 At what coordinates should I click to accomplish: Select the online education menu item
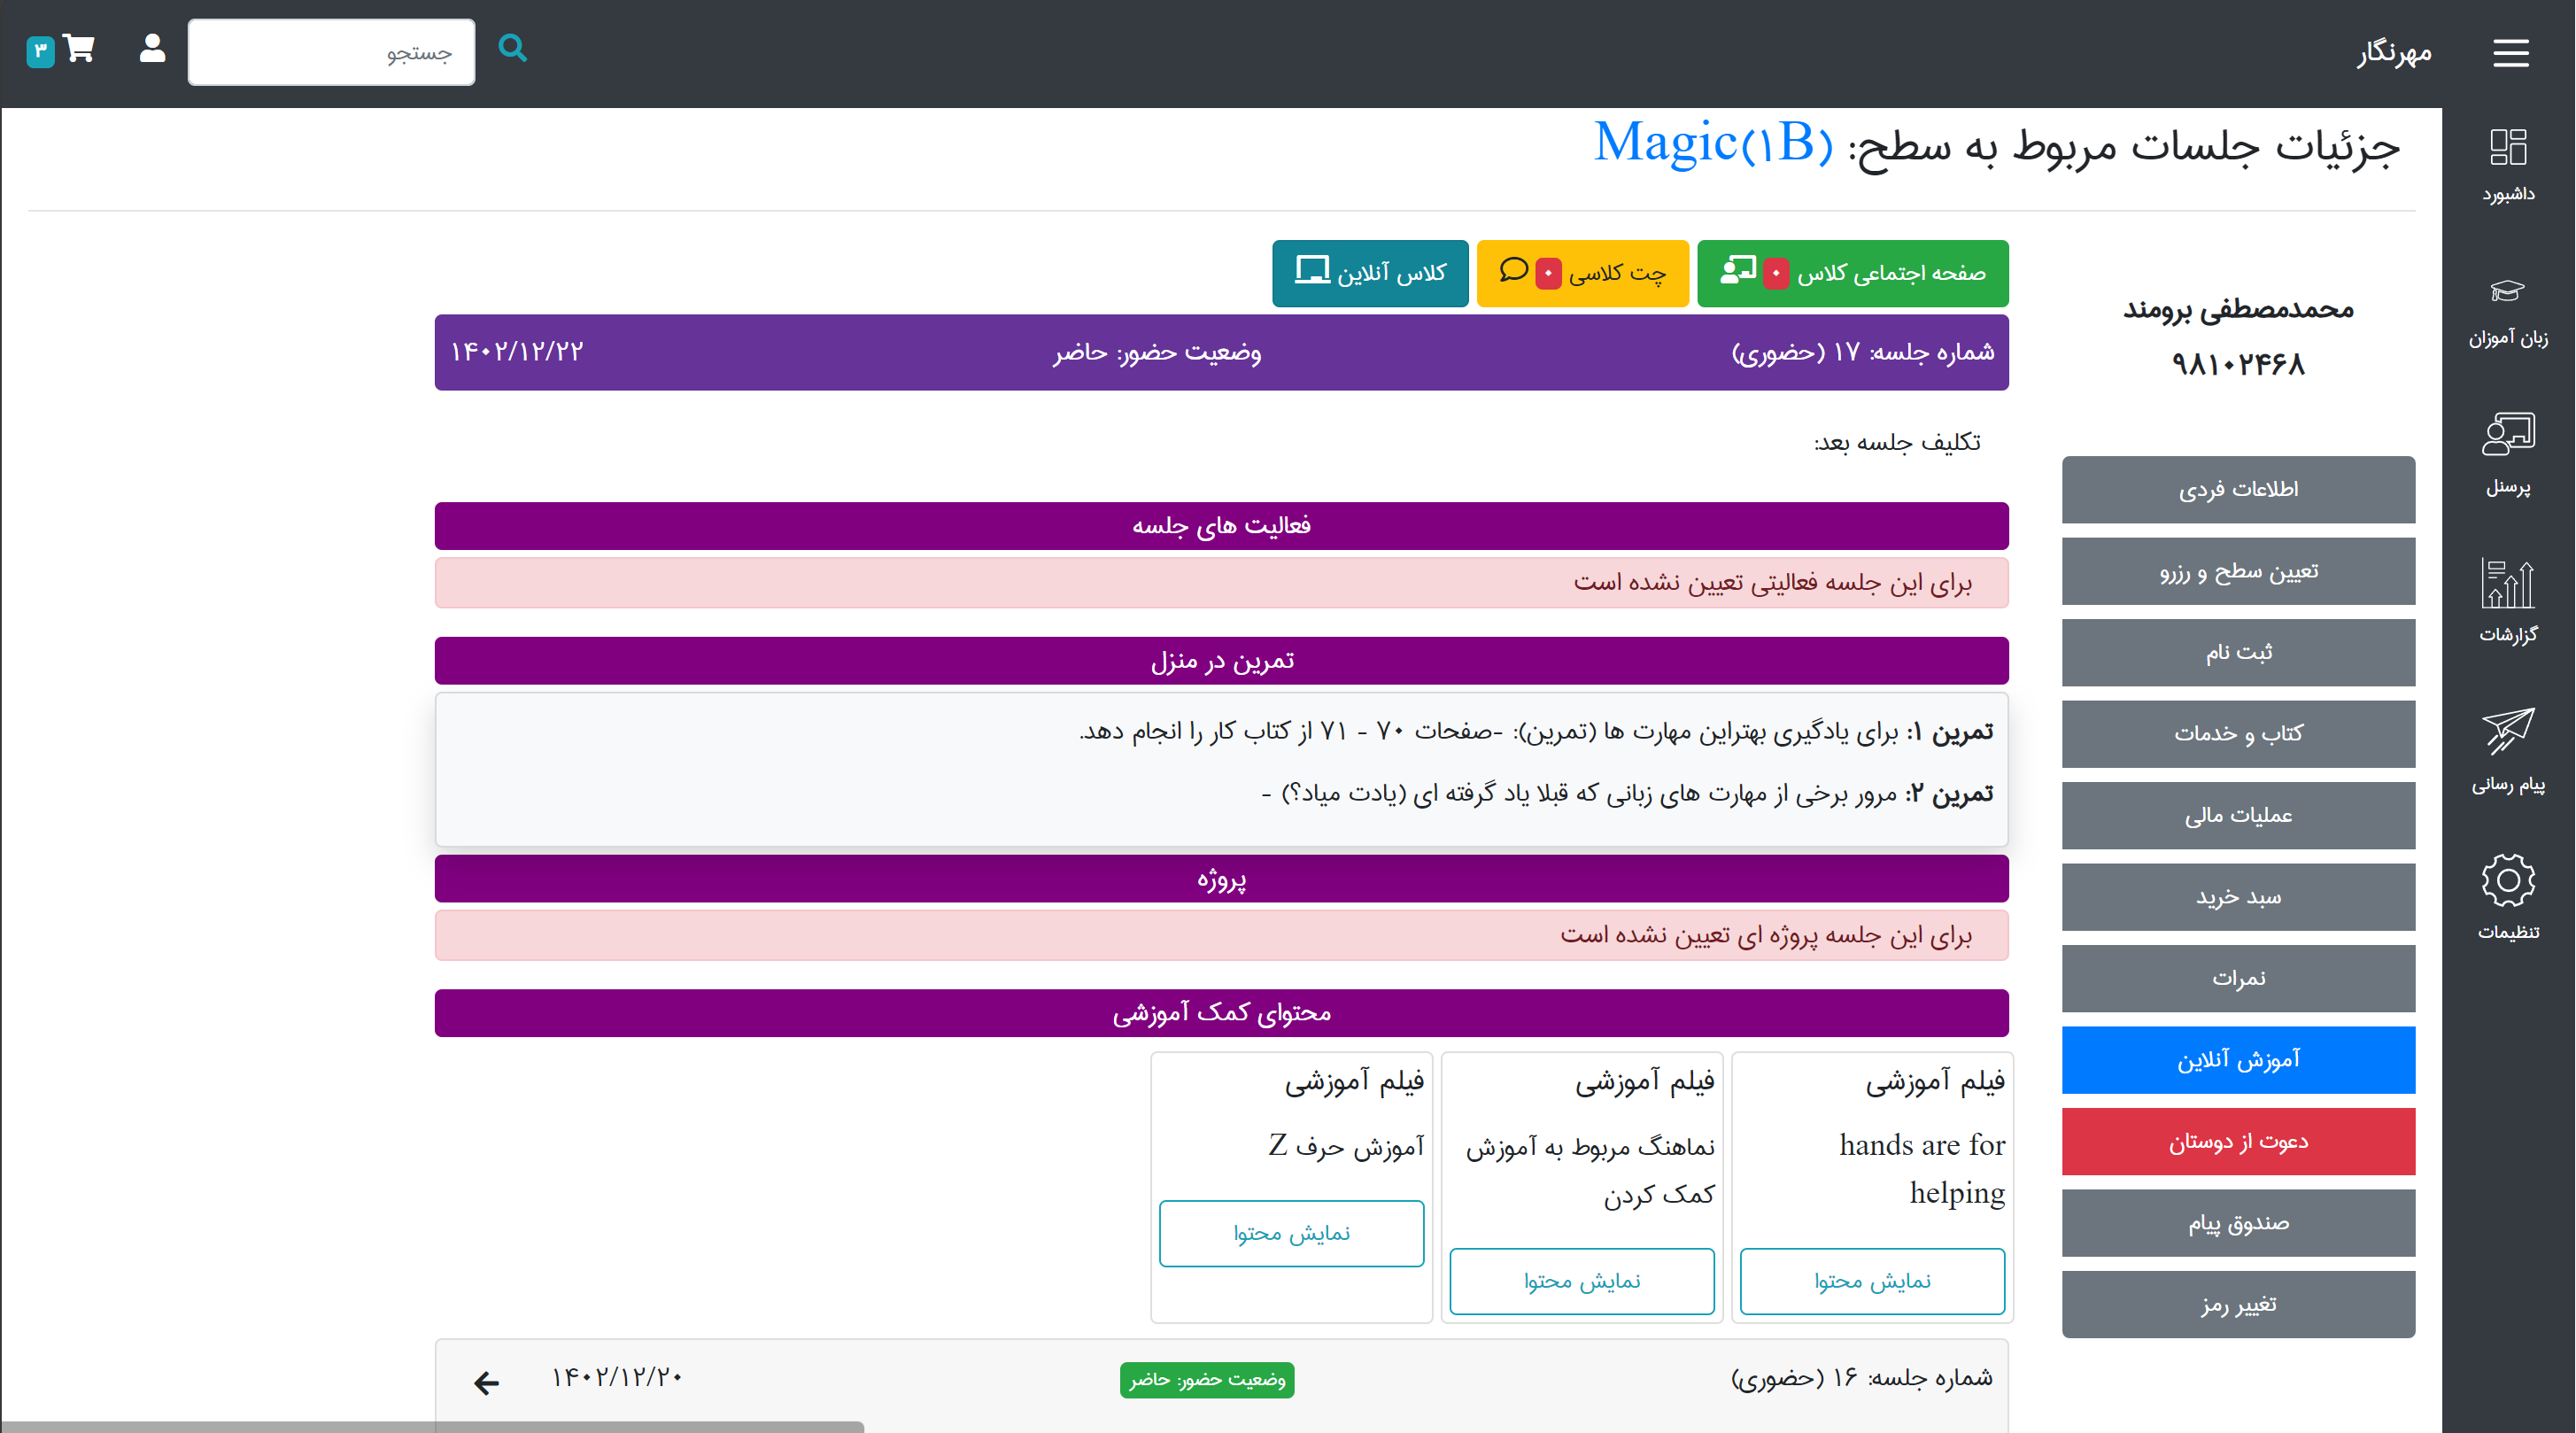(2237, 1060)
